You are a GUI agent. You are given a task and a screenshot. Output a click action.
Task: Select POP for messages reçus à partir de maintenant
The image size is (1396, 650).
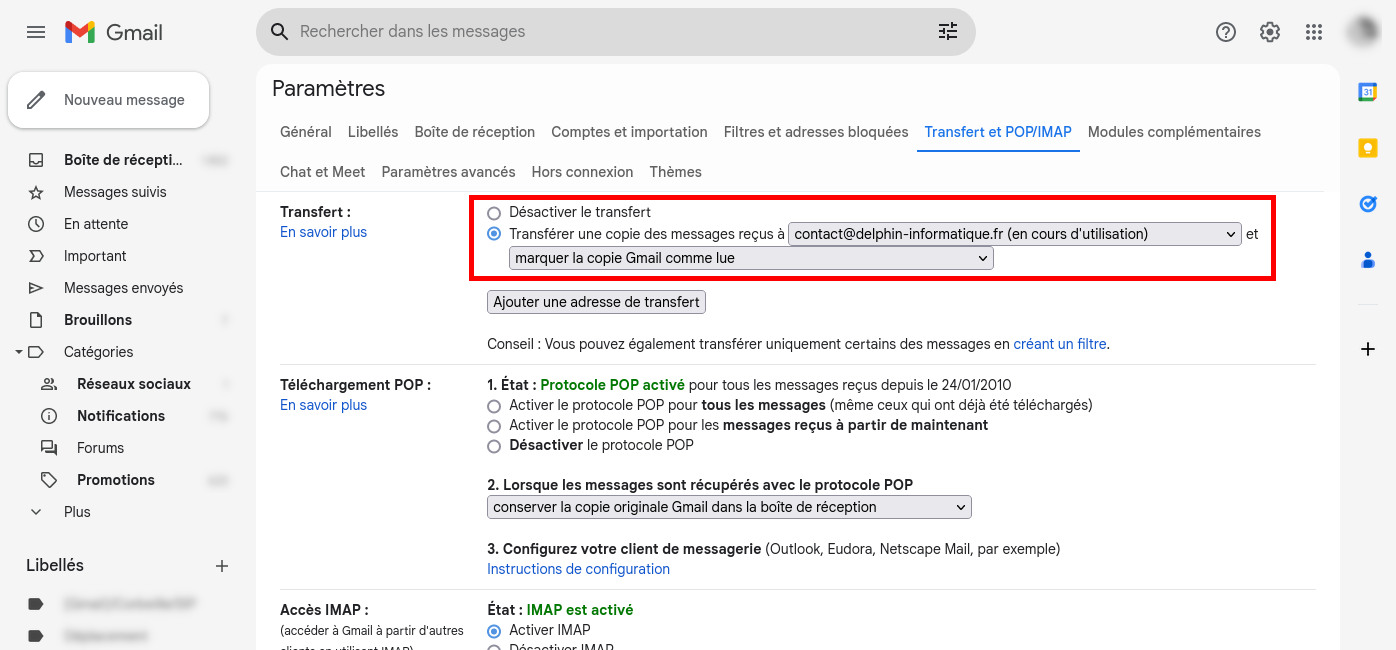click(494, 426)
